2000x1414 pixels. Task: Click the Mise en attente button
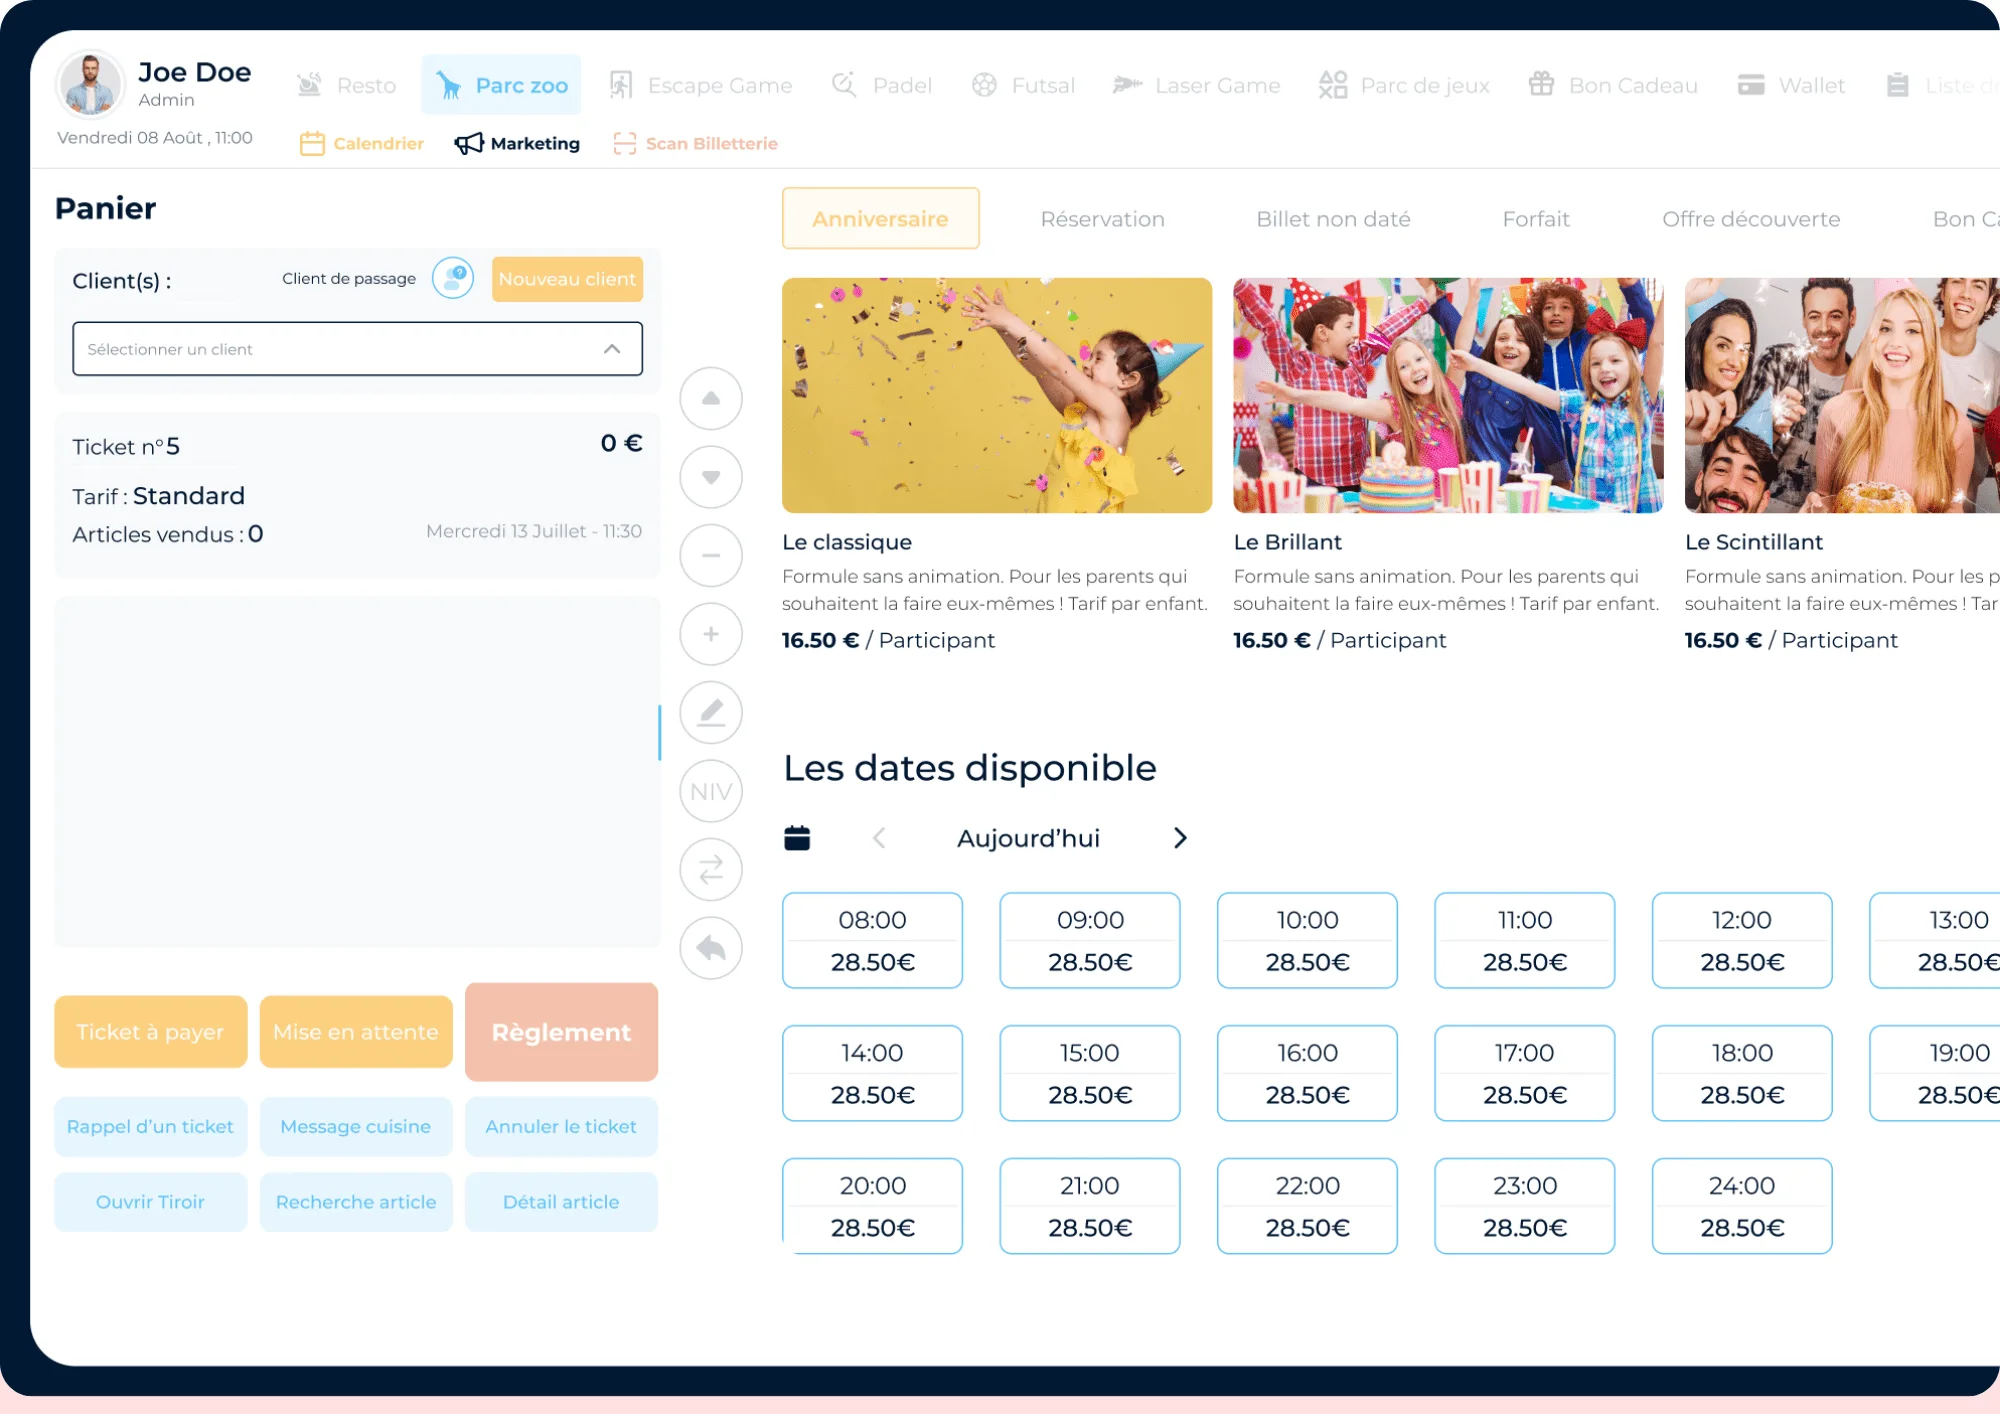356,1031
